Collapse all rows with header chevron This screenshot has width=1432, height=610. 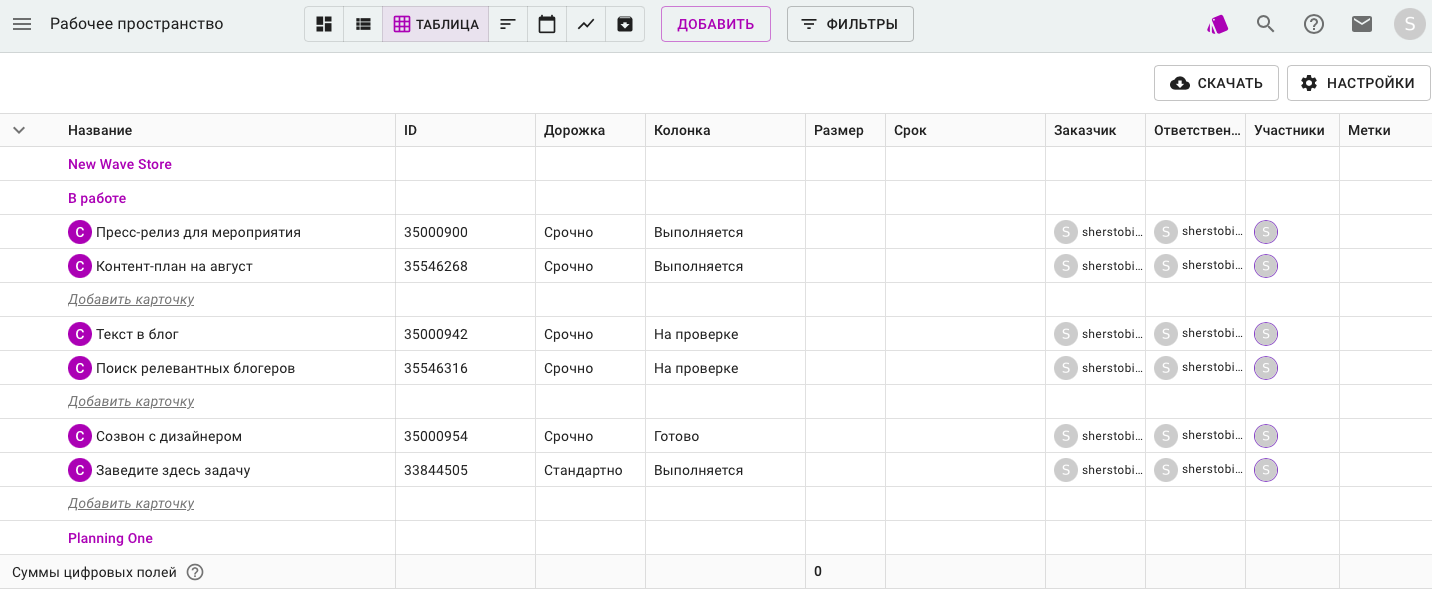point(19,130)
